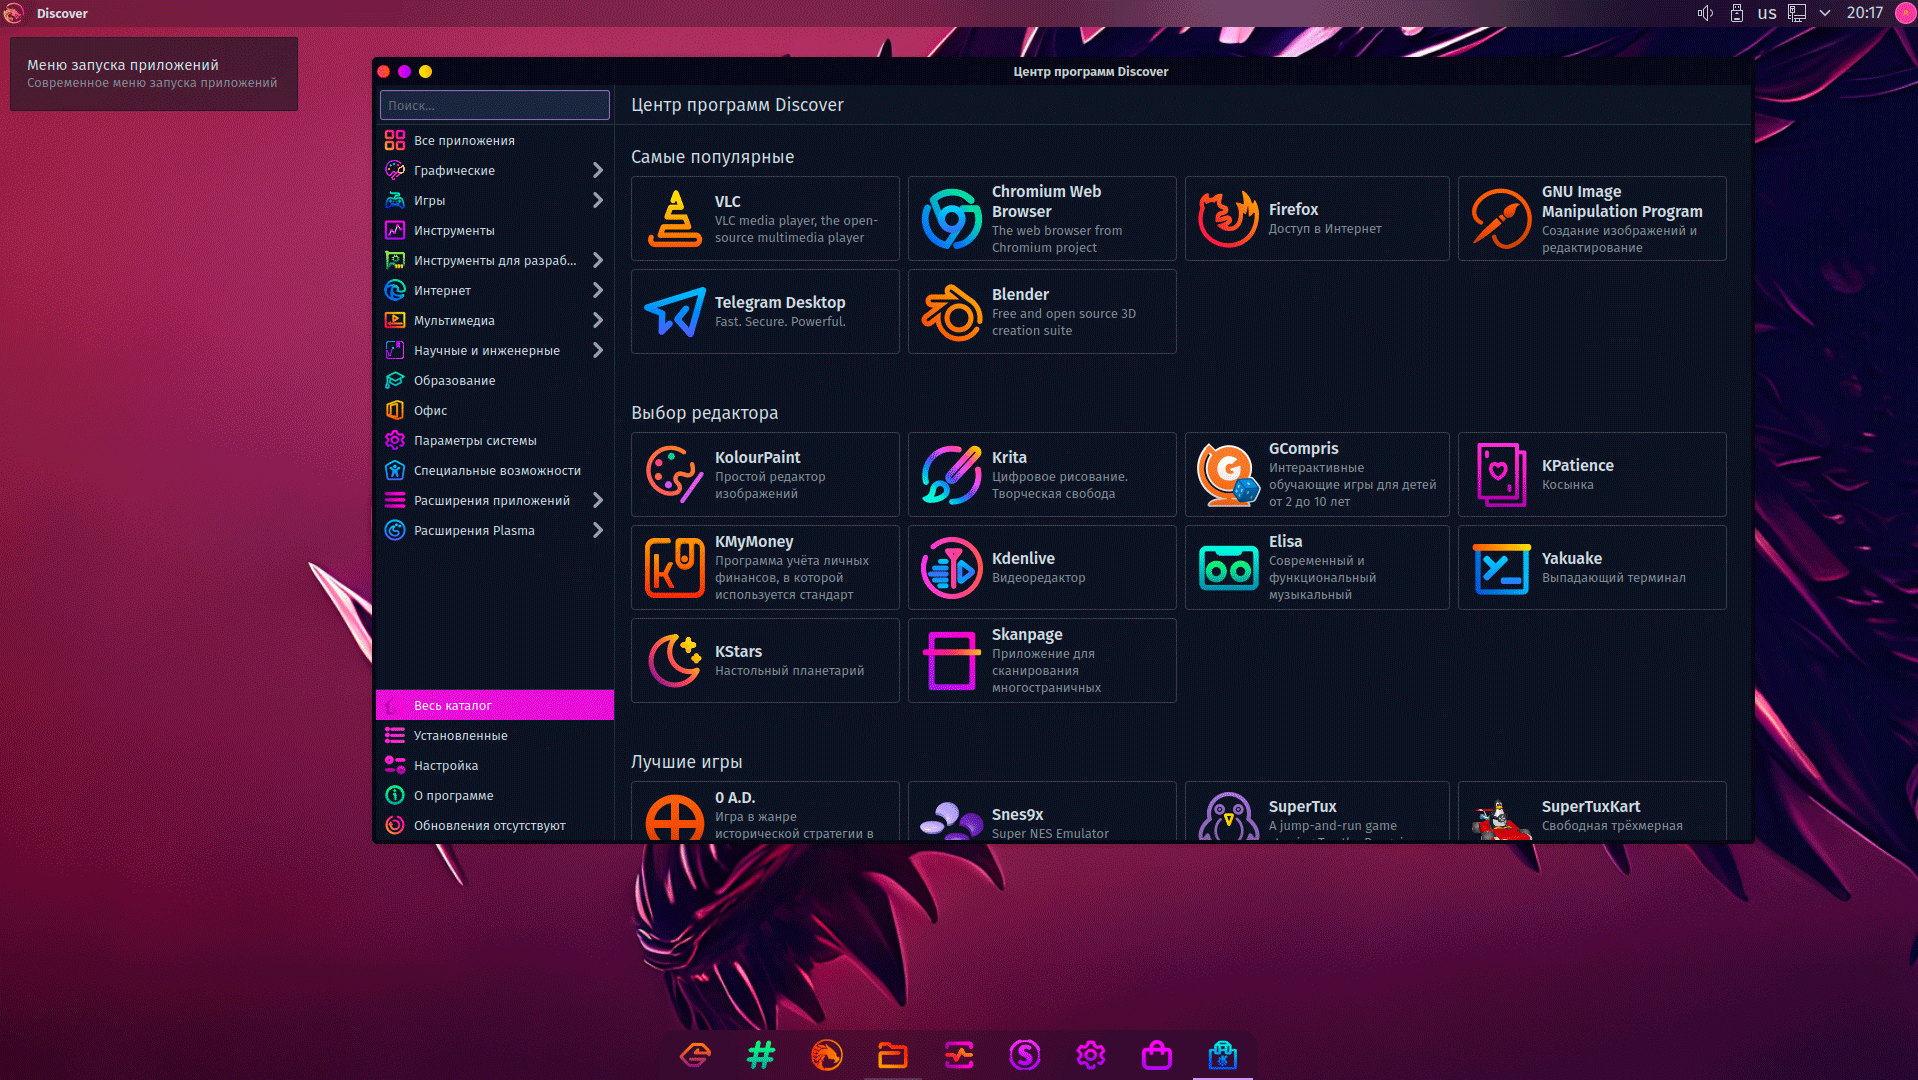
Task: Select the Весь каталог sidebar item
Action: (x=495, y=705)
